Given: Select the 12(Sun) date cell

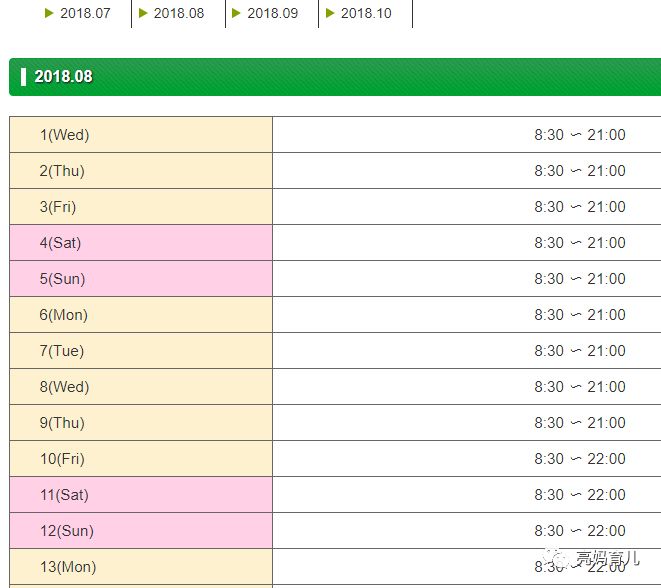Looking at the screenshot, I should pos(141,531).
